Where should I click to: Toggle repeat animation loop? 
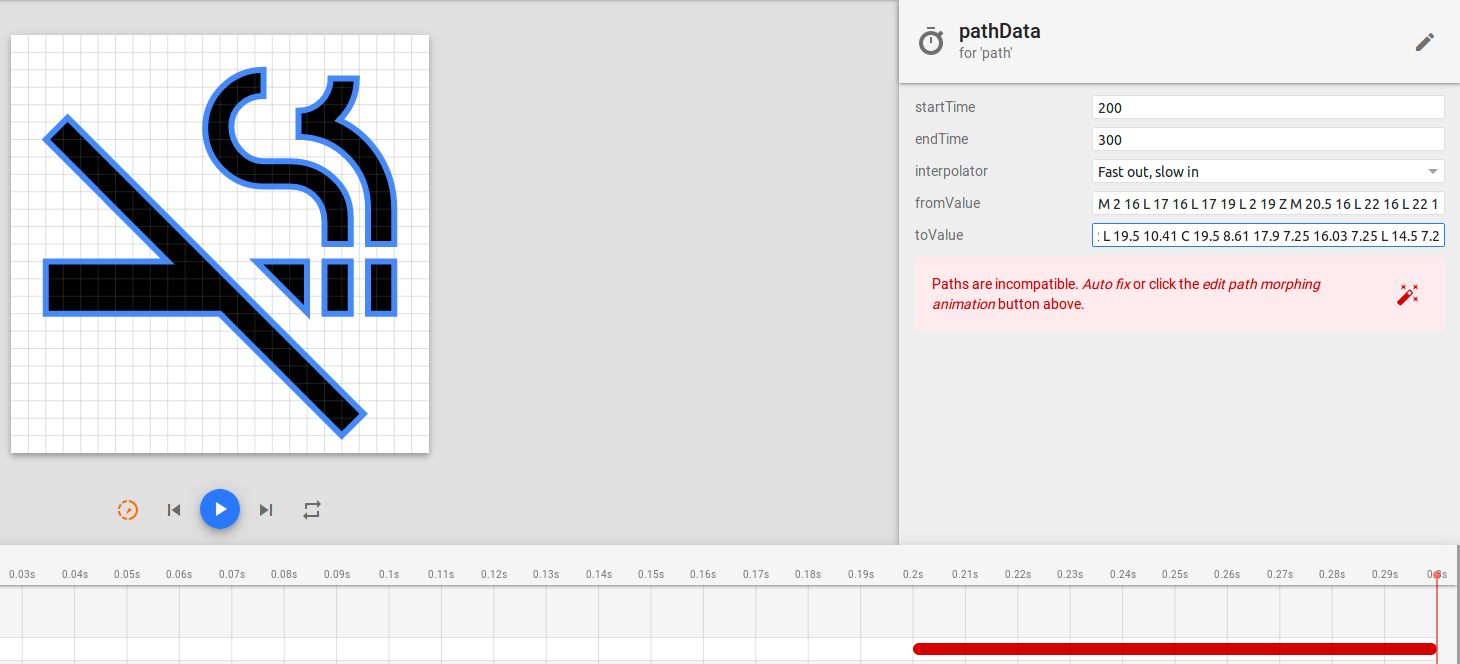(312, 510)
